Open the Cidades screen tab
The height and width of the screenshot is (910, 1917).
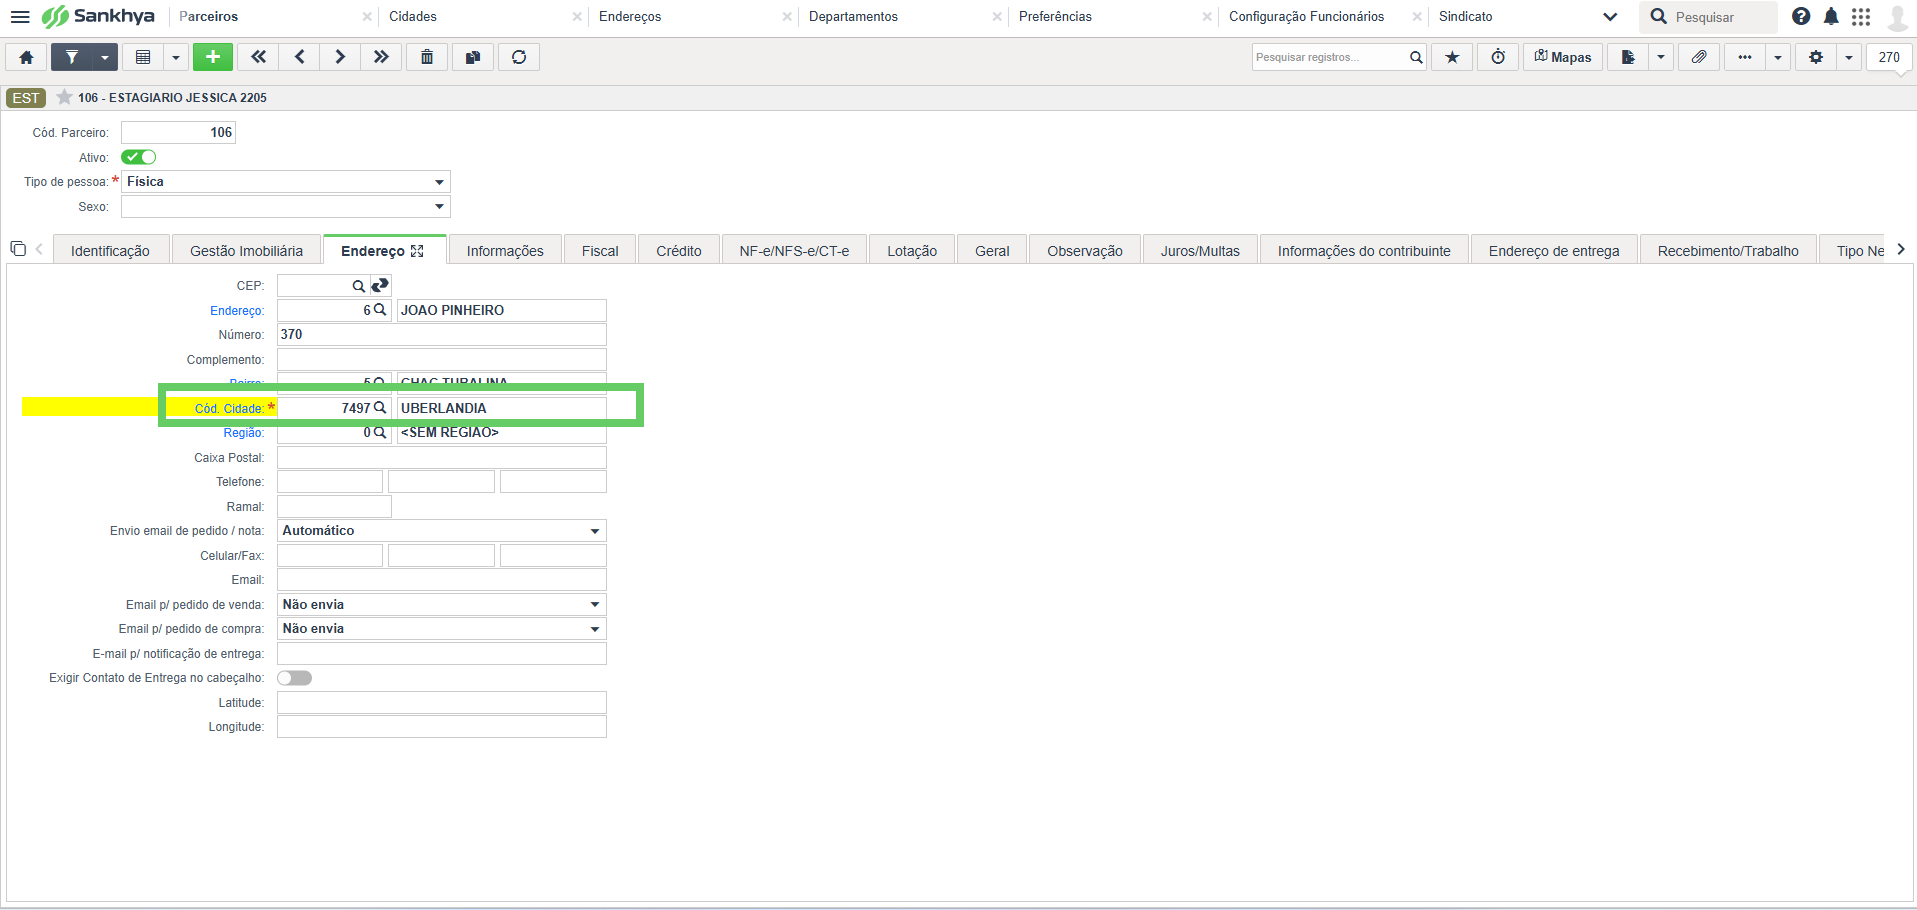pos(413,17)
